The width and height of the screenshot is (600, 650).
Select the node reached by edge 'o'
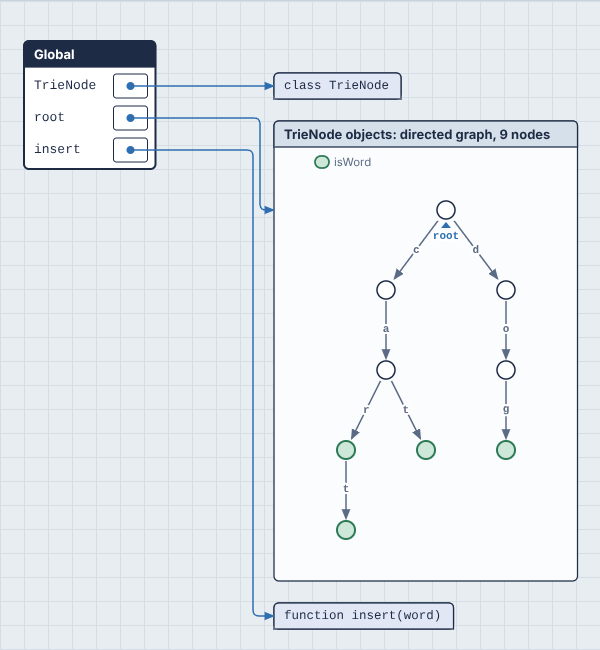[506, 370]
